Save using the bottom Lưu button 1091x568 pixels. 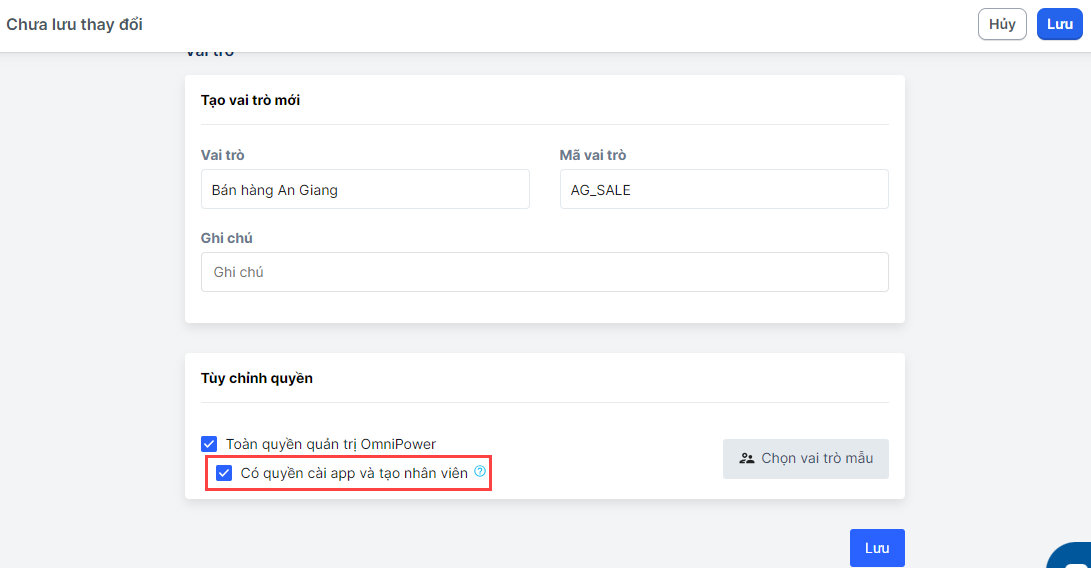pyautogui.click(x=877, y=548)
